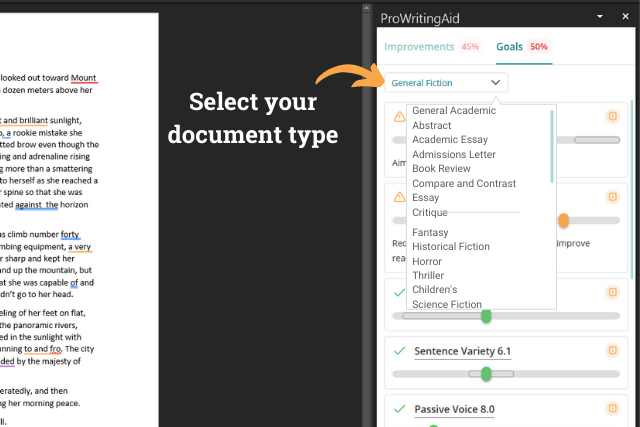The height and width of the screenshot is (427, 640).
Task: Click the document scrollbar up arrow
Action: click(367, 8)
